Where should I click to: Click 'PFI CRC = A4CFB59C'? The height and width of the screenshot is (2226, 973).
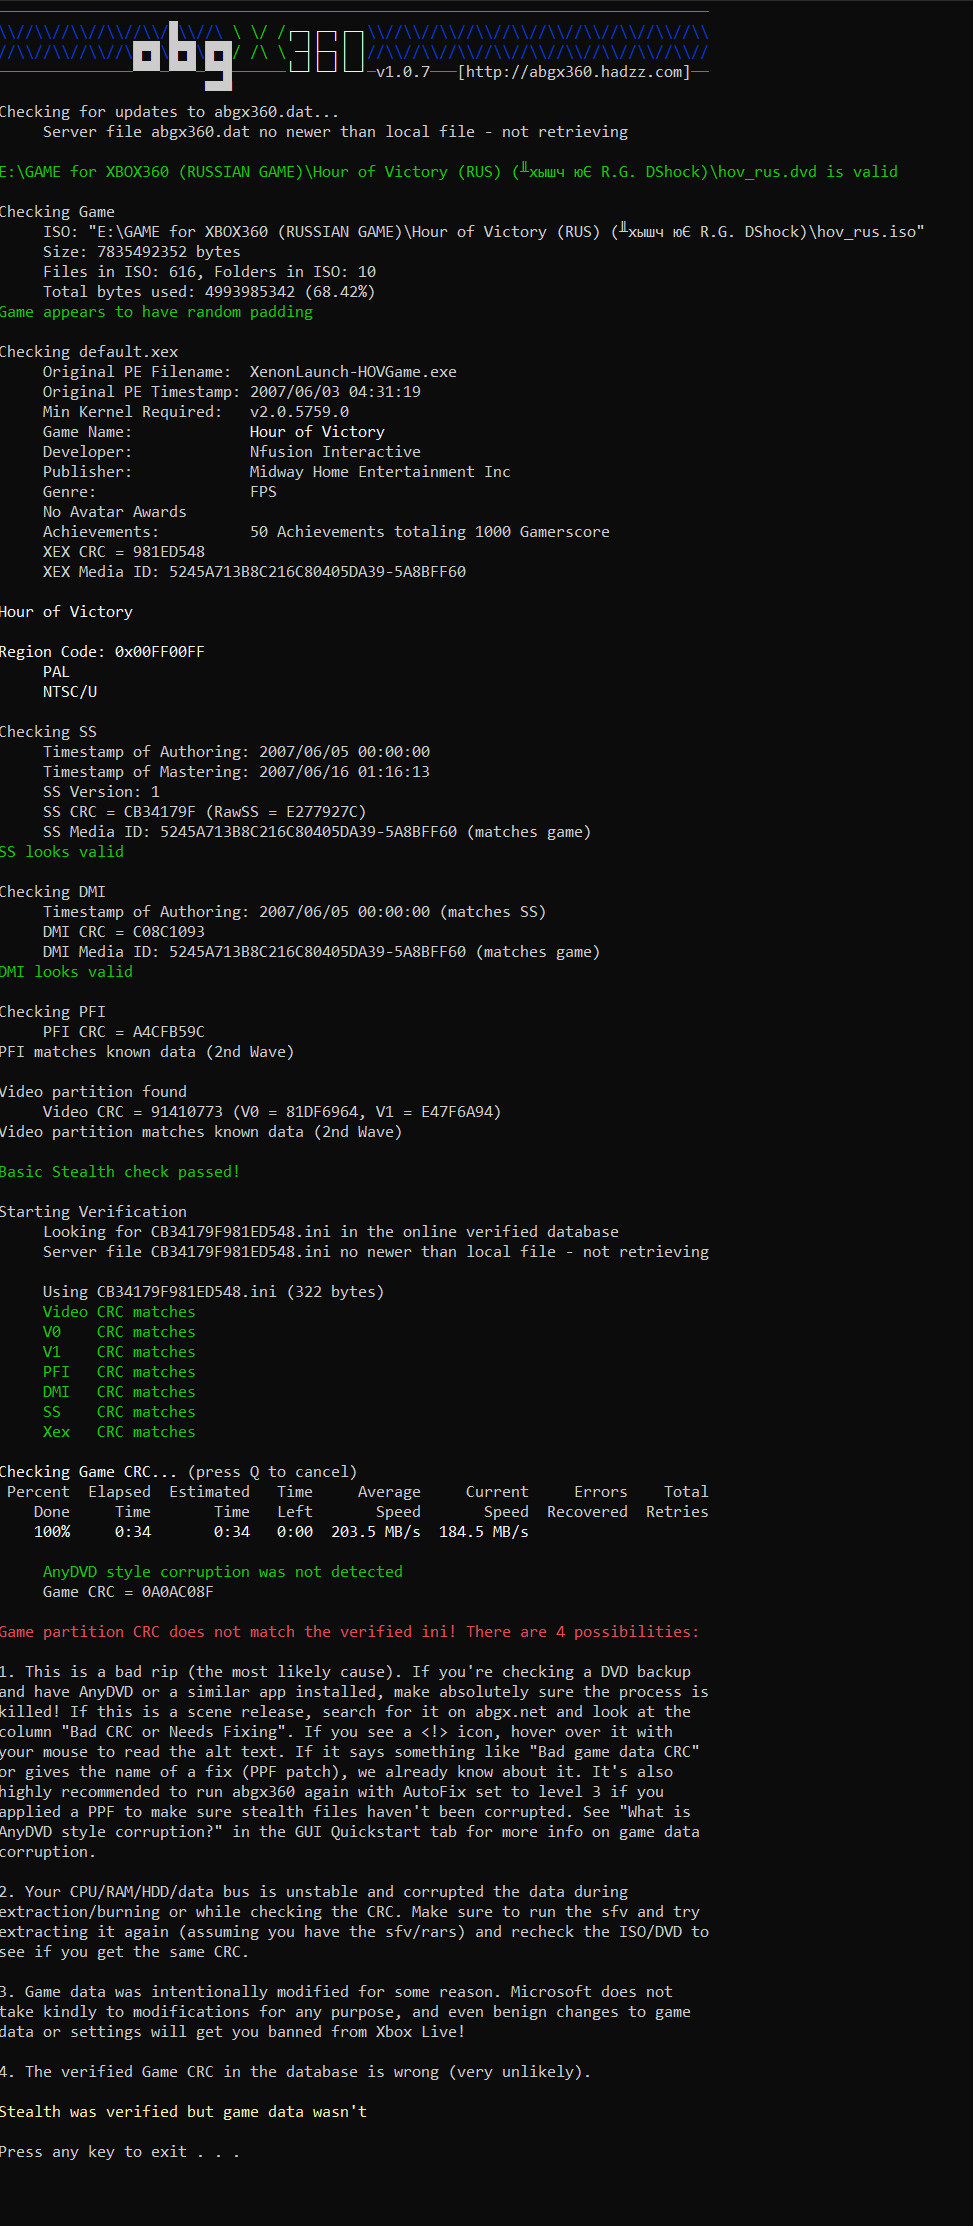[124, 1032]
